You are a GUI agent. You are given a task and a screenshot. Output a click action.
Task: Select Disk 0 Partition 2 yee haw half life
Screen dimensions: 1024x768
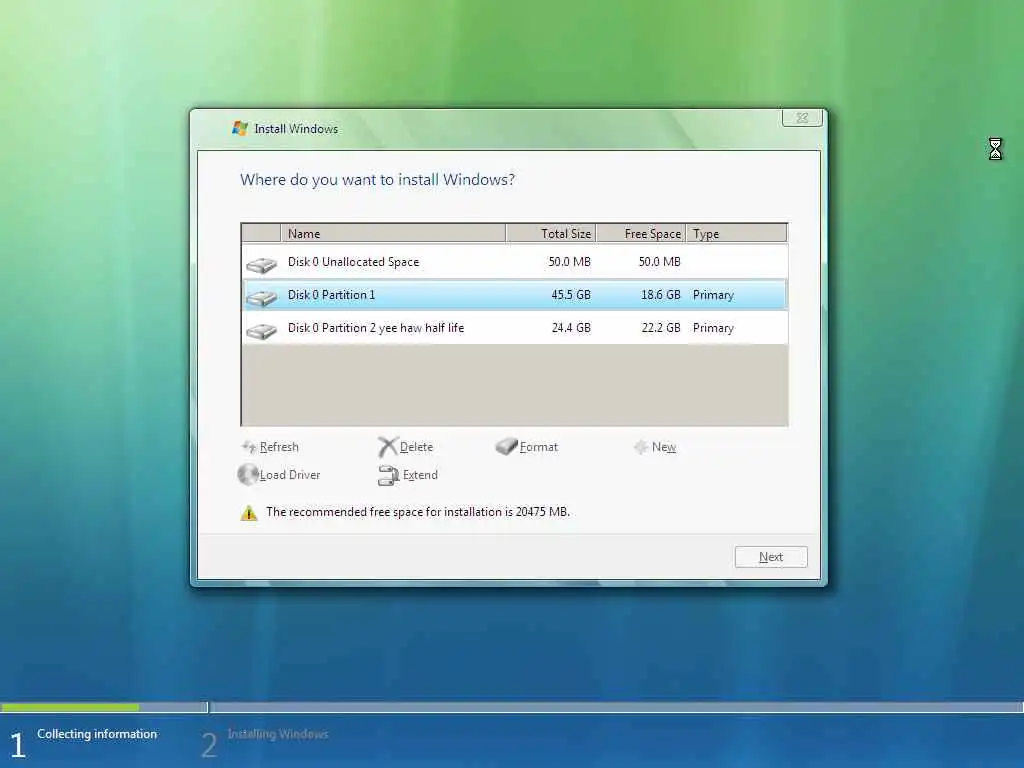[515, 328]
